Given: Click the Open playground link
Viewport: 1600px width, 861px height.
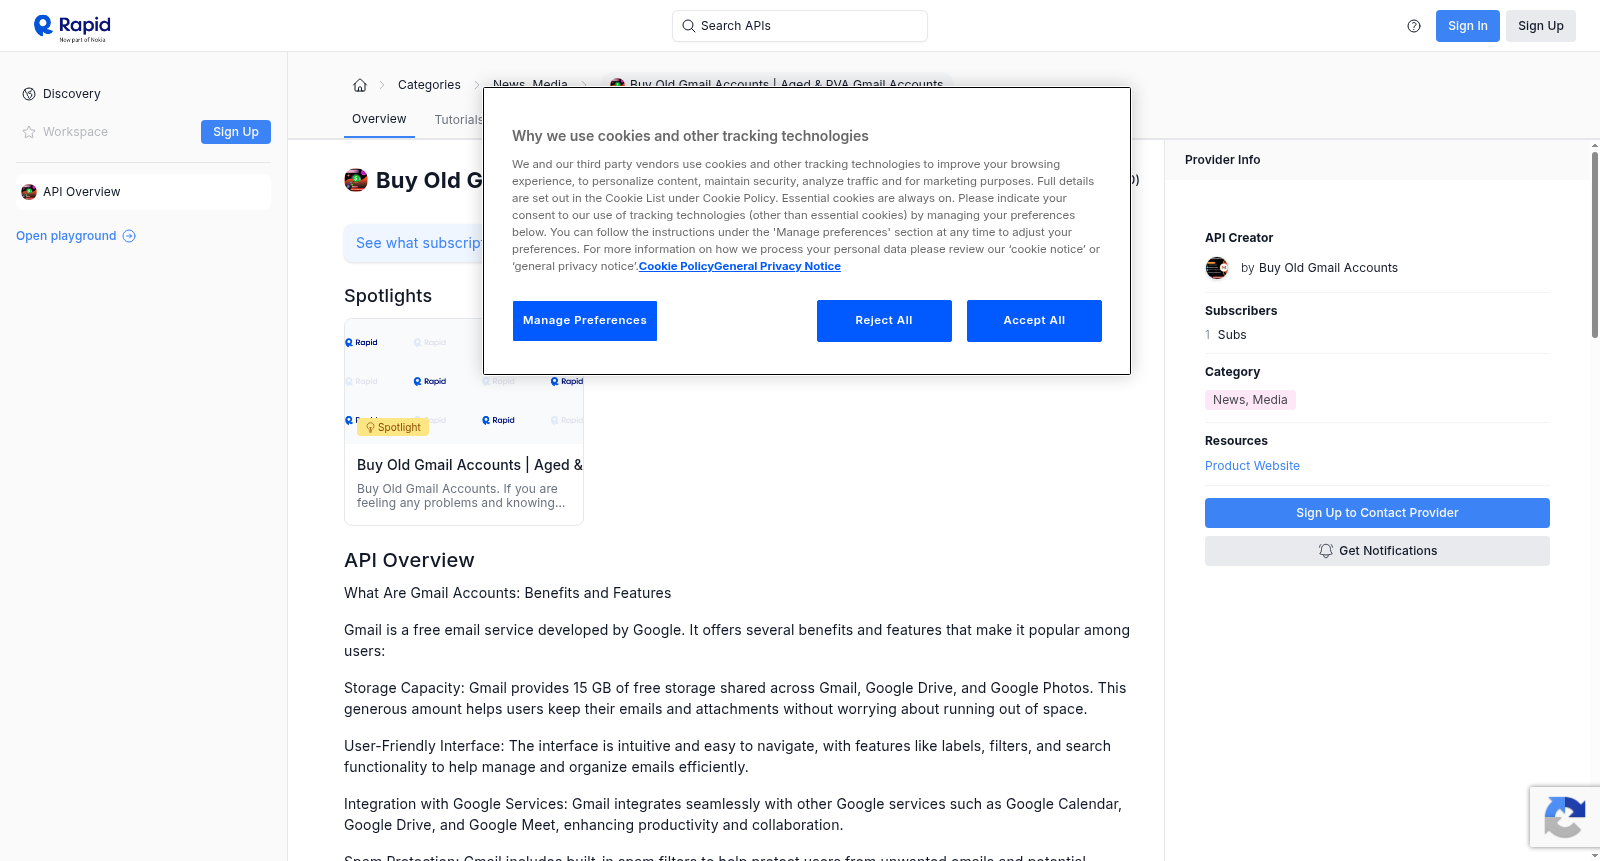Looking at the screenshot, I should (76, 236).
